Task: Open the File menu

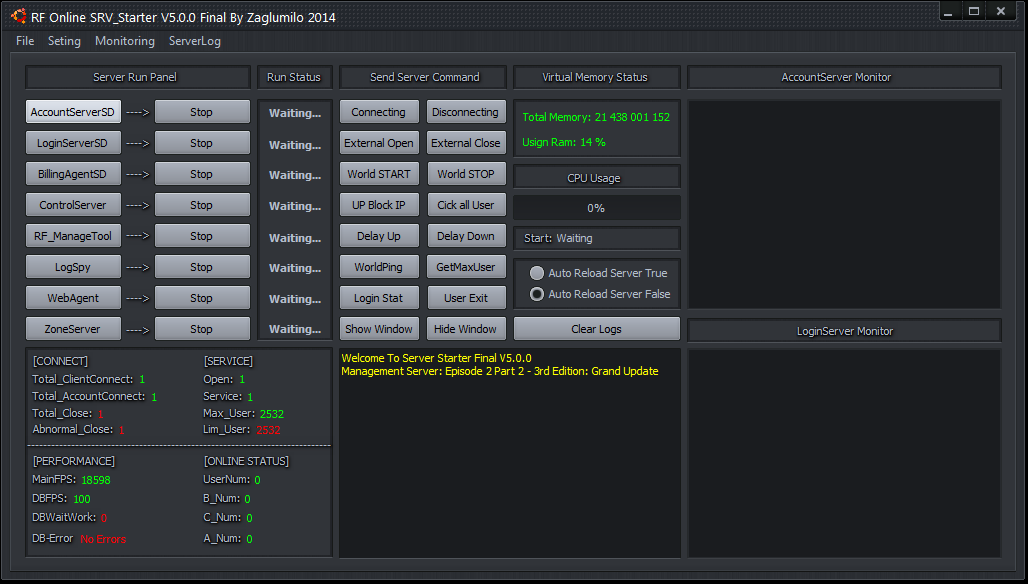Action: point(25,41)
